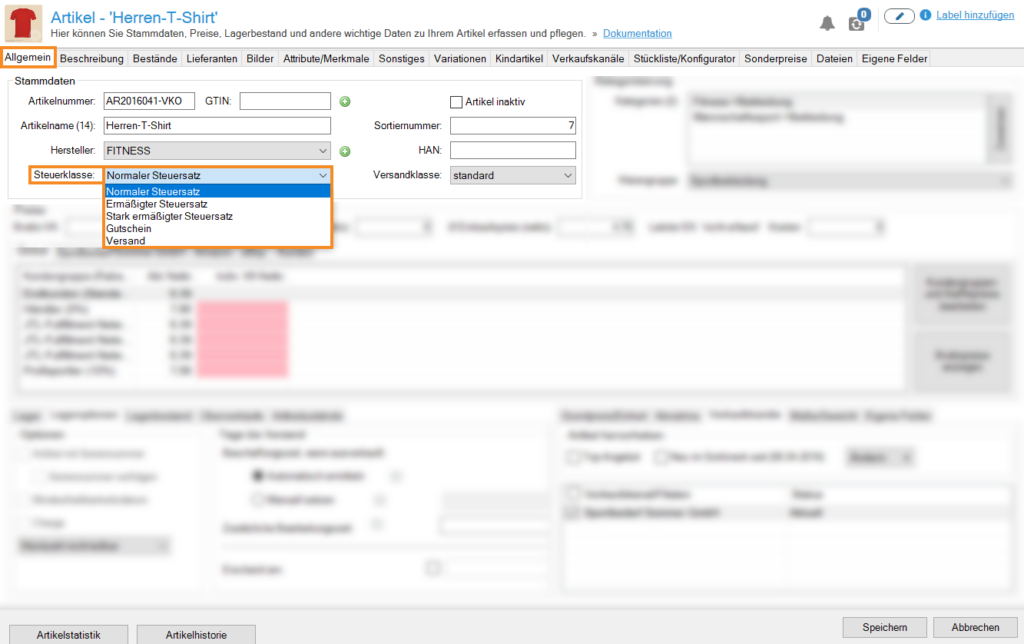Click the blue info icon beside Label hinzufügen
This screenshot has height=644, width=1024.
(925, 16)
